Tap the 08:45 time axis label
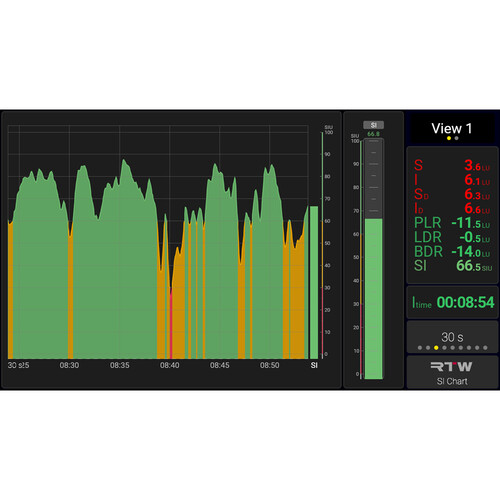This screenshot has height=500, width=500. pyautogui.click(x=220, y=365)
